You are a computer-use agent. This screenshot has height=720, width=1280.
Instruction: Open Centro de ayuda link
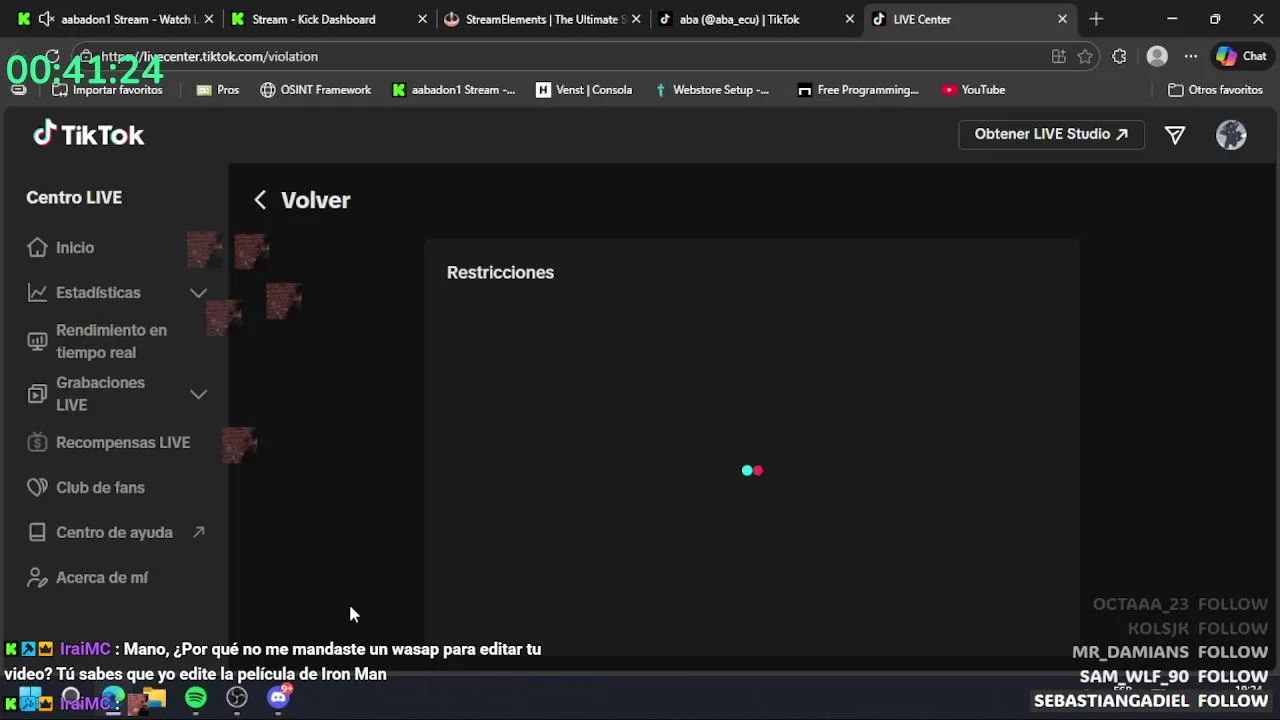pyautogui.click(x=115, y=533)
